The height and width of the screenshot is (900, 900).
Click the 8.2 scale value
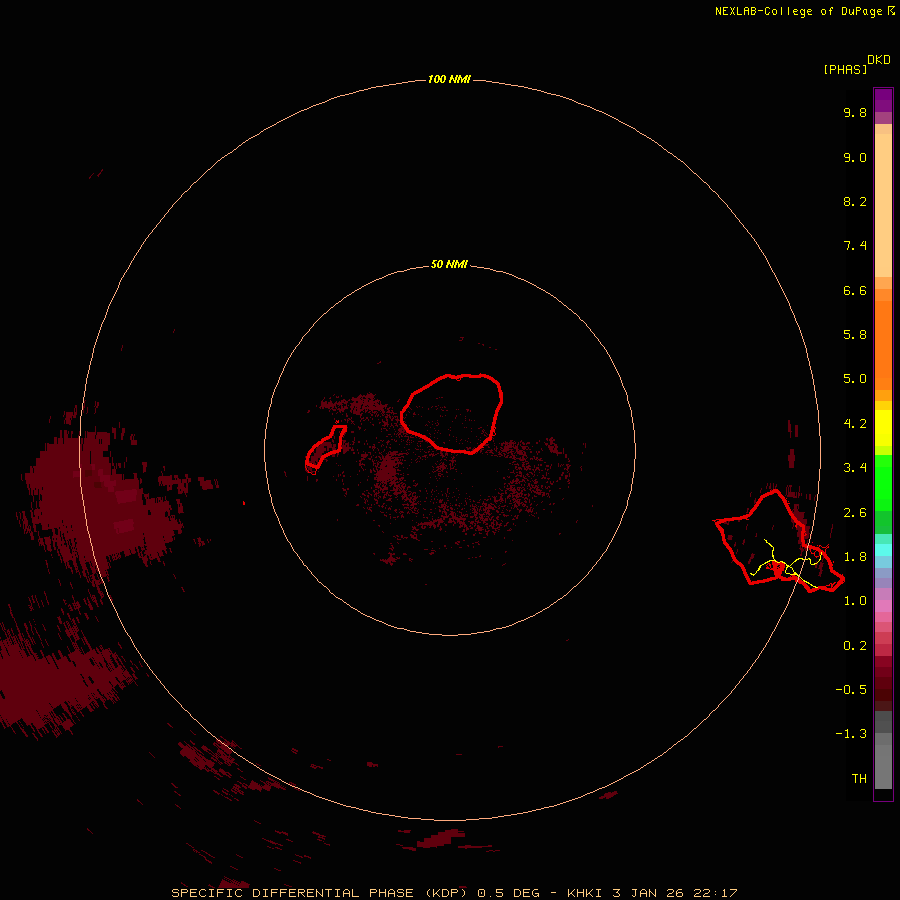(x=855, y=201)
